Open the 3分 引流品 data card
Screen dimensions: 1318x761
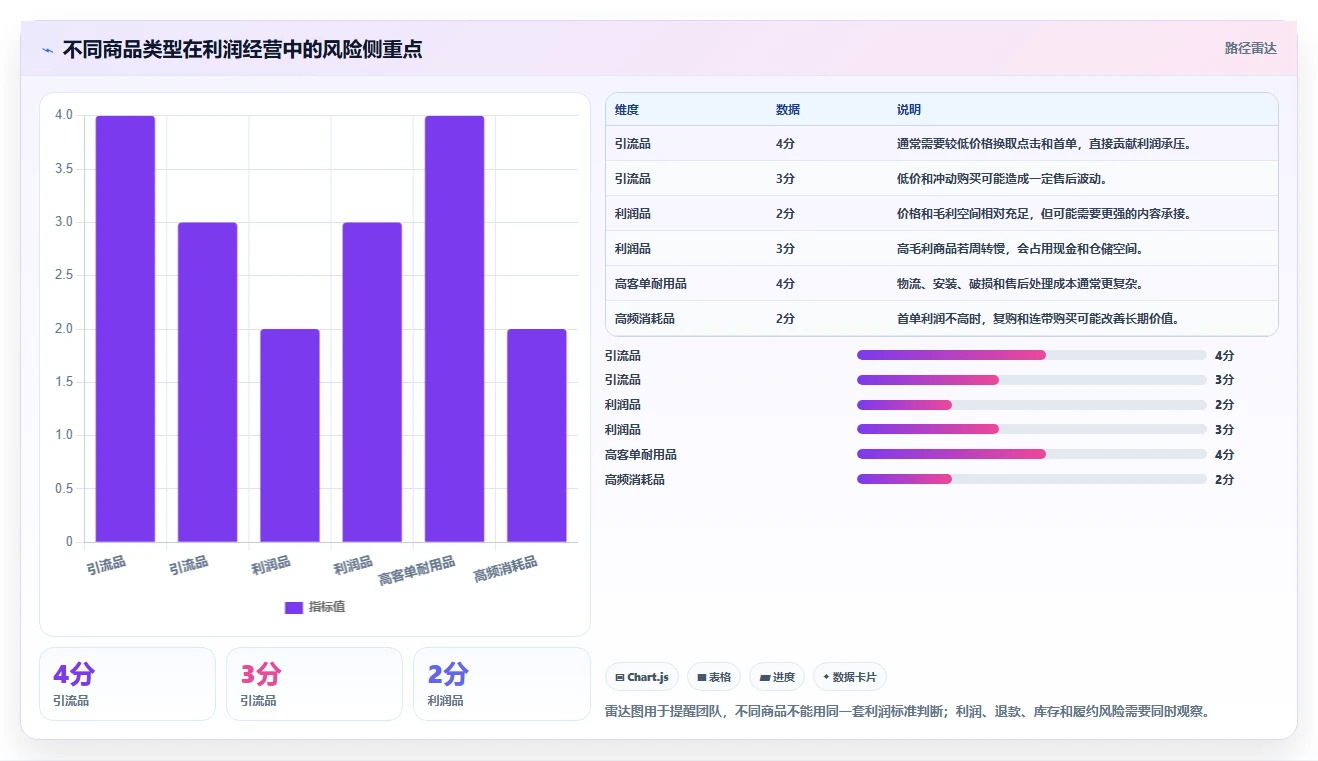click(x=314, y=684)
